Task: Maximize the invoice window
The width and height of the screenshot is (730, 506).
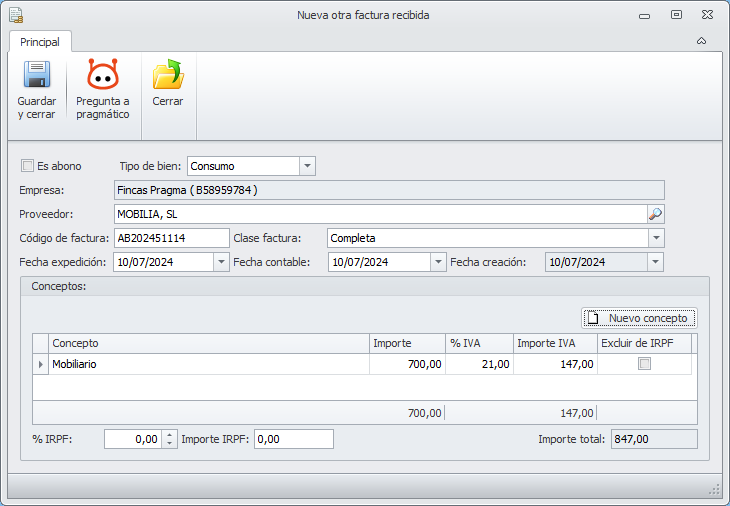Action: click(x=676, y=15)
